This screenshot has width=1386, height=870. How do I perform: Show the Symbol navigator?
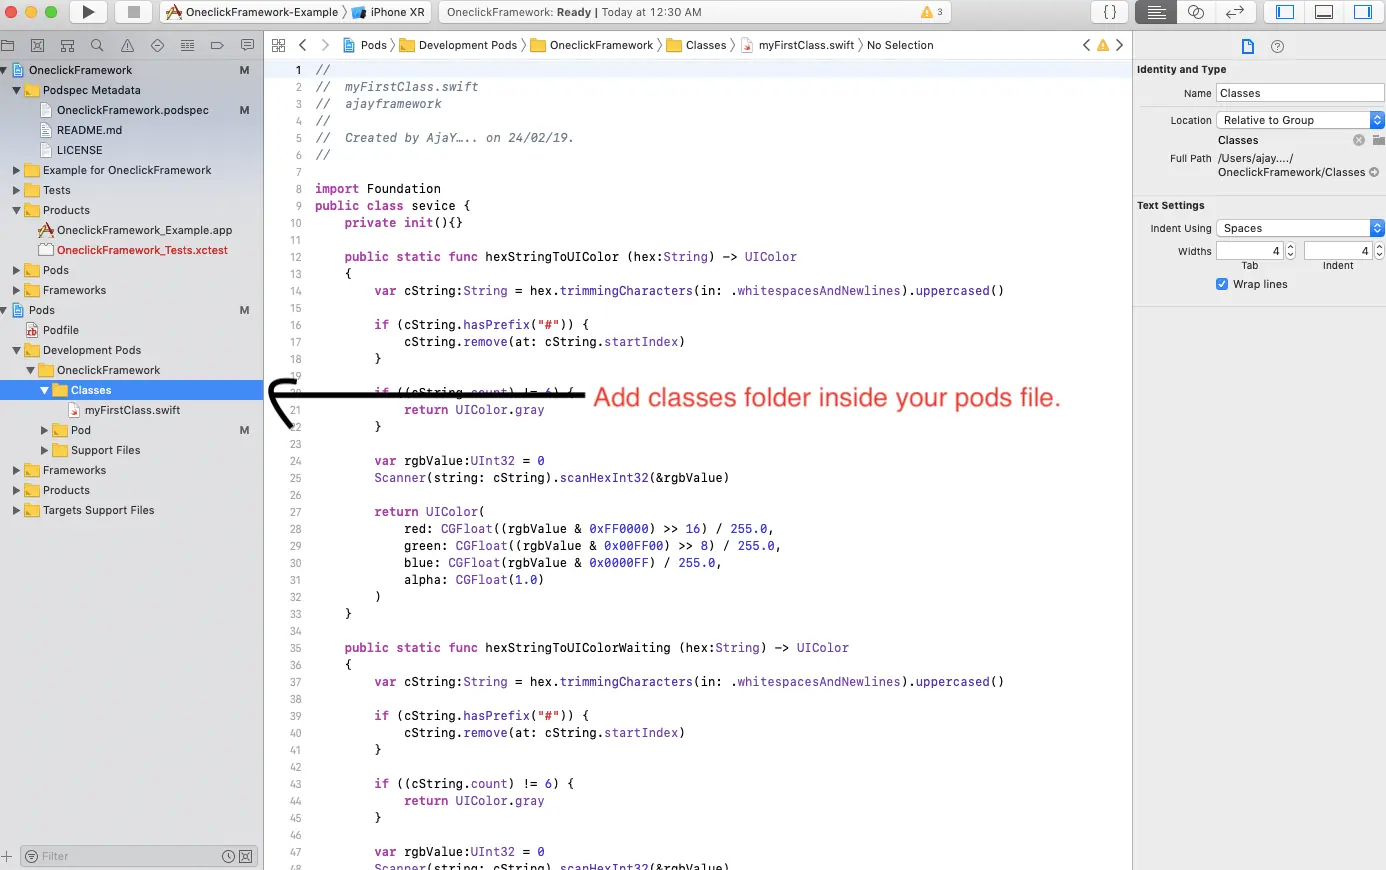[x=67, y=45]
